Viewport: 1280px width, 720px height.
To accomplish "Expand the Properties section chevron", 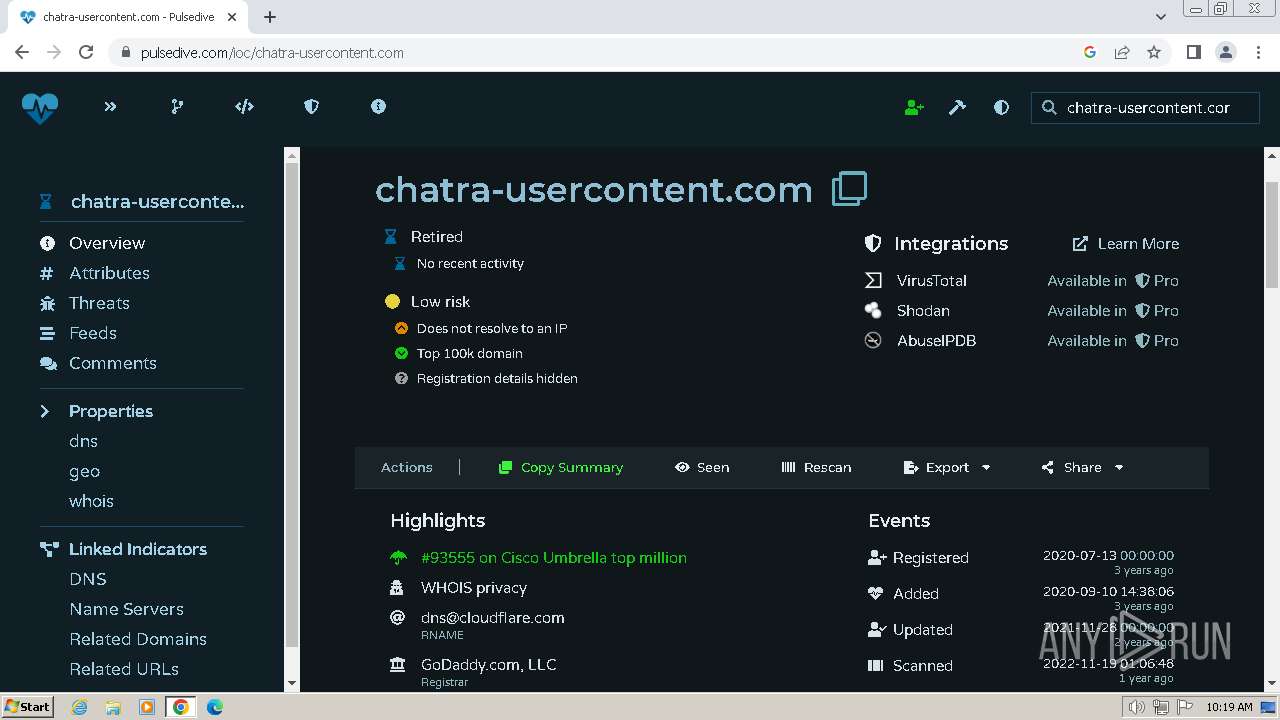I will point(45,411).
